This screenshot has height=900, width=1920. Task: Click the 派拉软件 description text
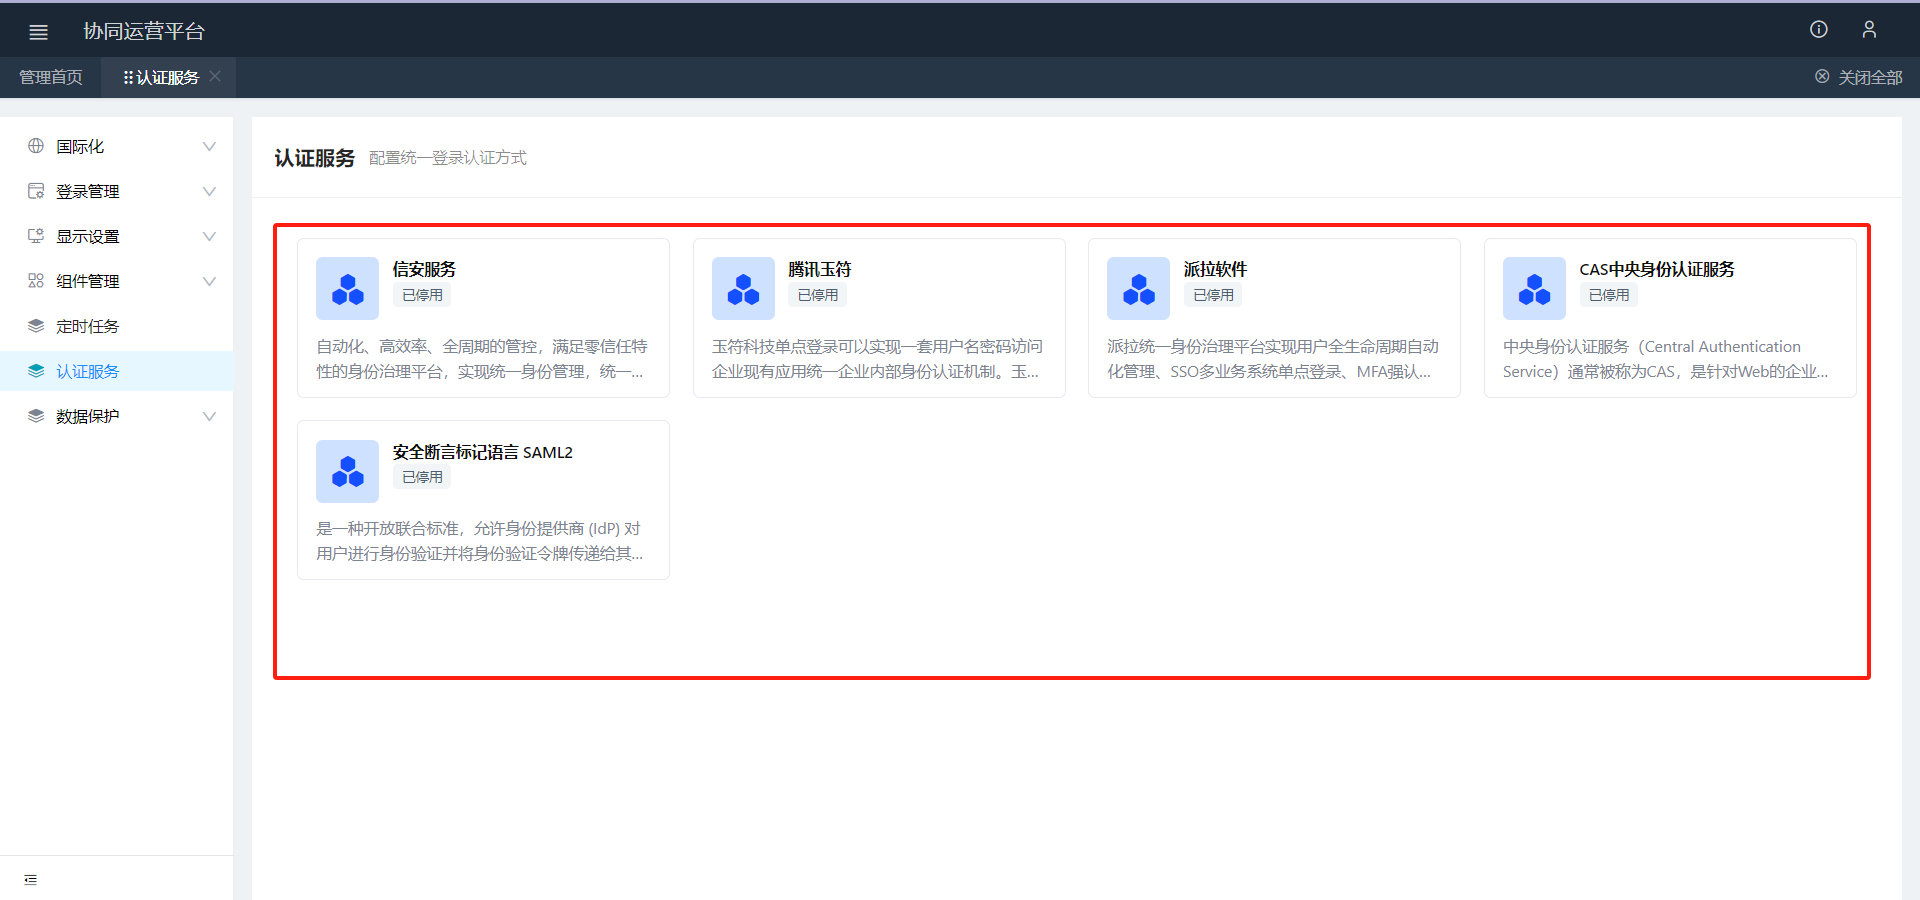[x=1273, y=359]
